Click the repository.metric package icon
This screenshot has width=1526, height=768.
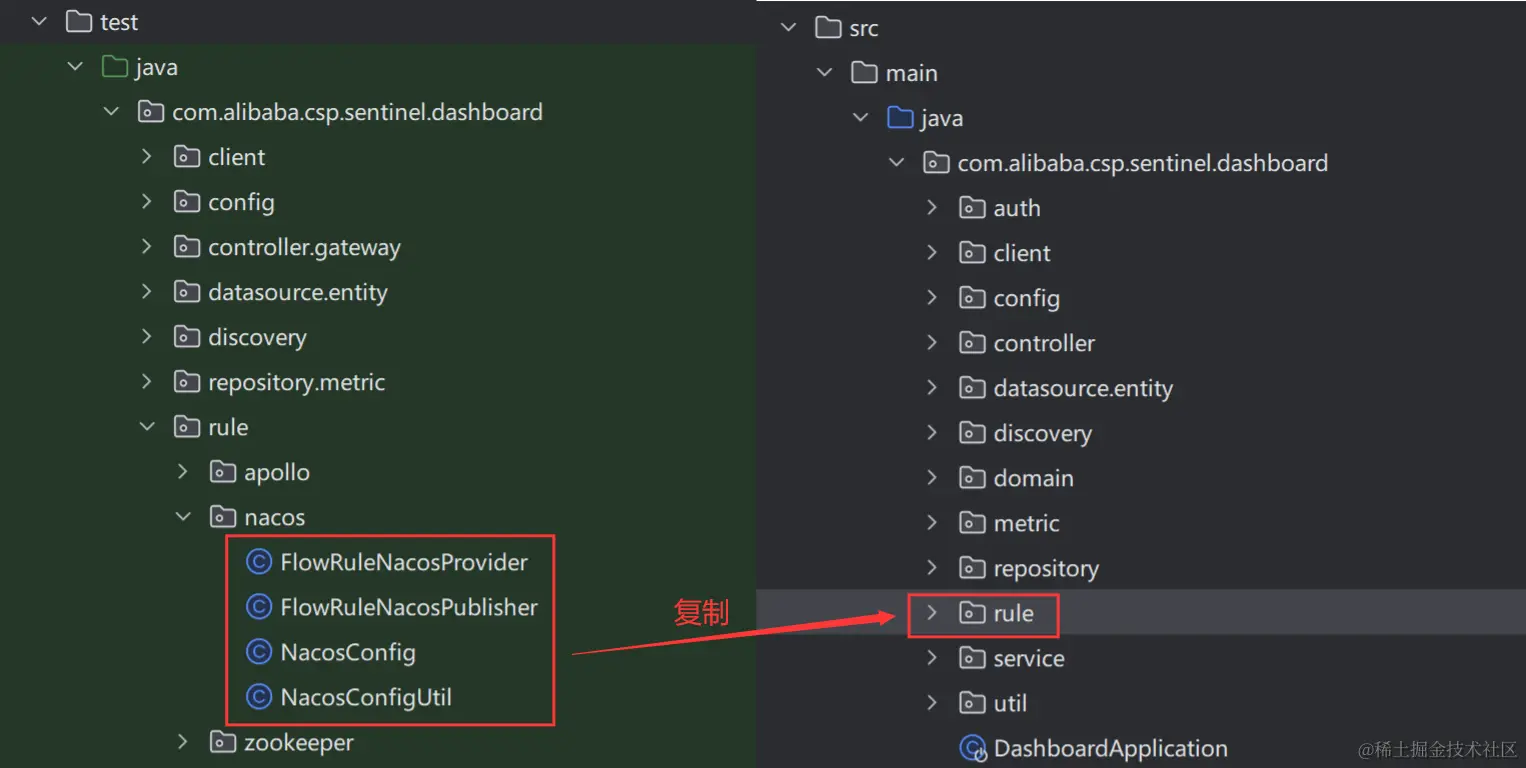186,382
